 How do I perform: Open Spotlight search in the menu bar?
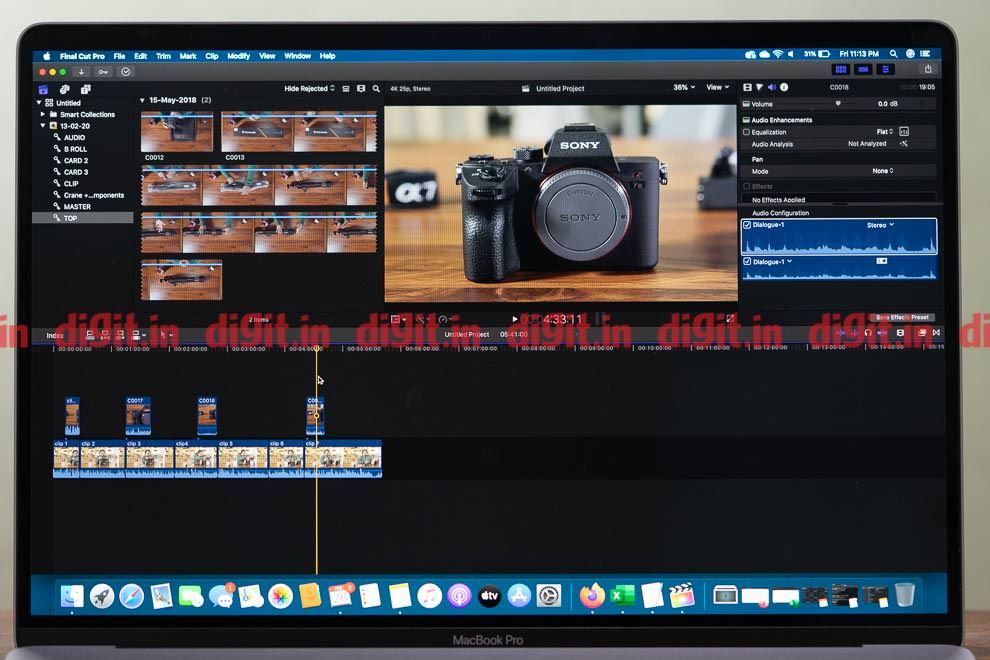[x=893, y=54]
